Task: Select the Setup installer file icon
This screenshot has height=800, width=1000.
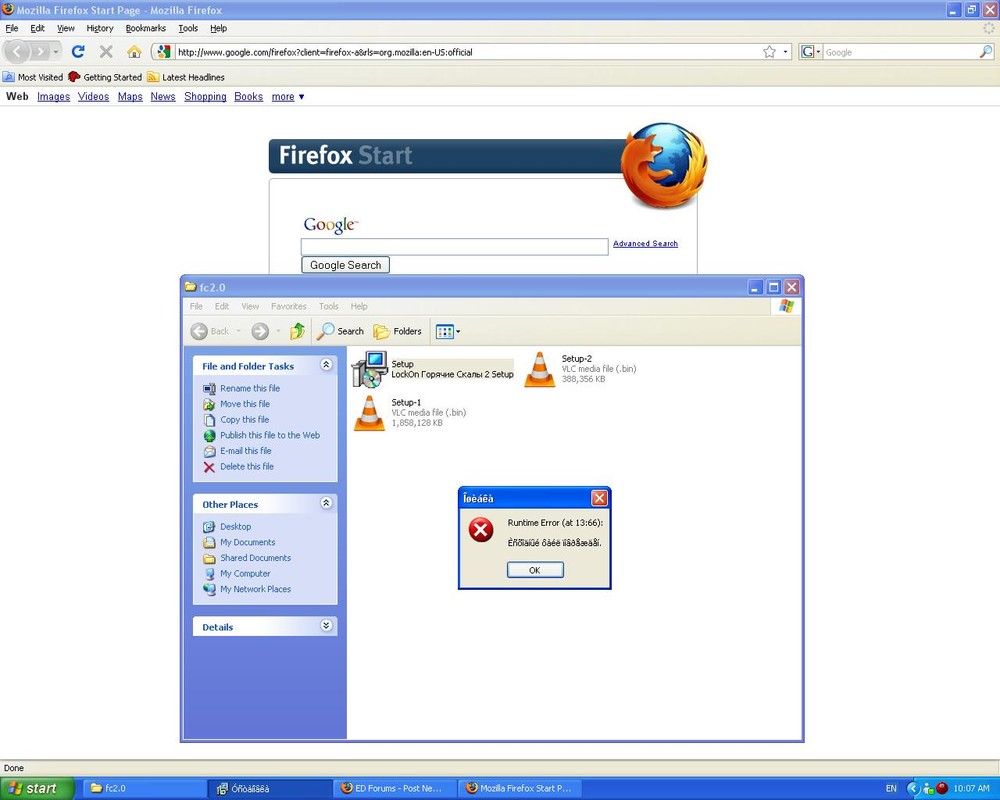Action: pyautogui.click(x=369, y=369)
